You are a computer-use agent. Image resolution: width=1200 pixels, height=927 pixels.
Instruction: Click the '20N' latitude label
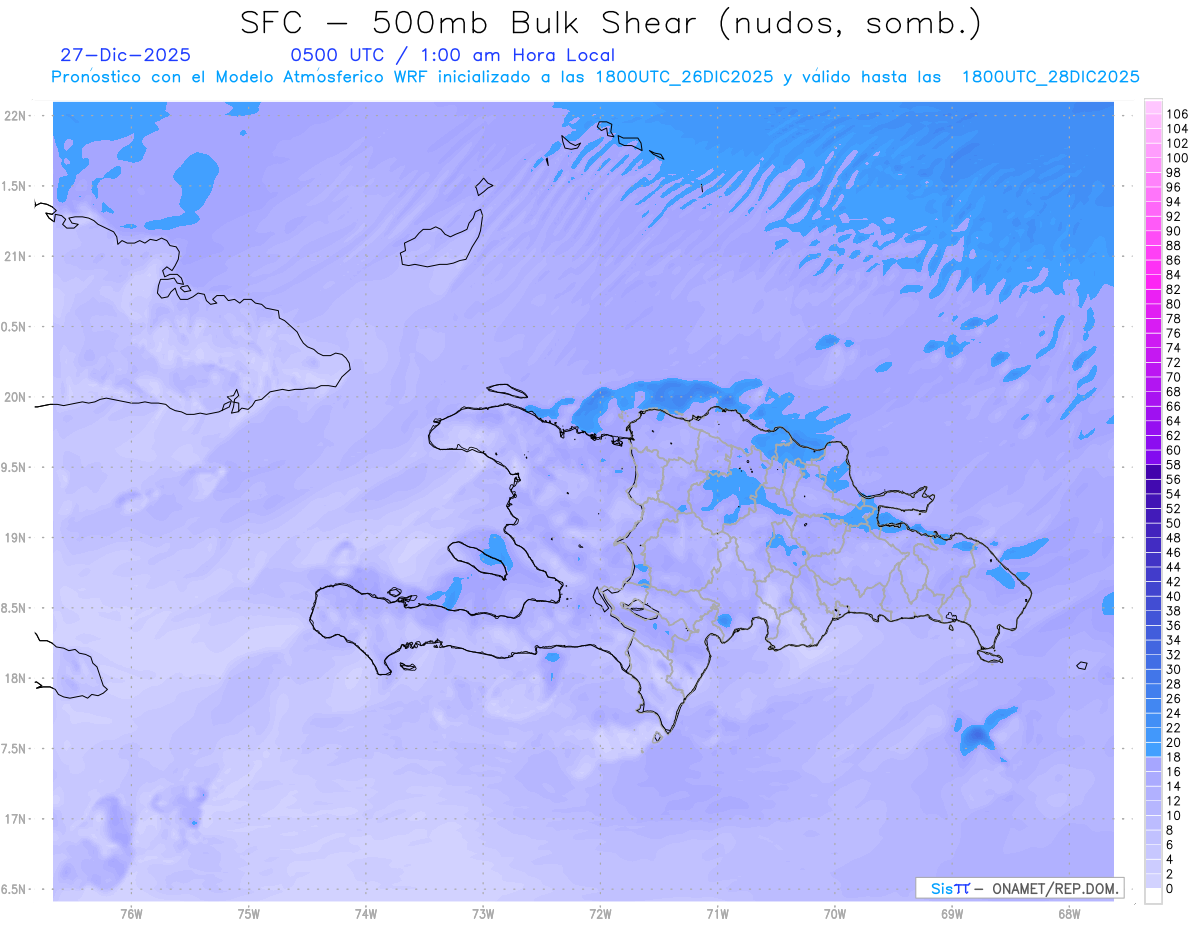point(15,397)
